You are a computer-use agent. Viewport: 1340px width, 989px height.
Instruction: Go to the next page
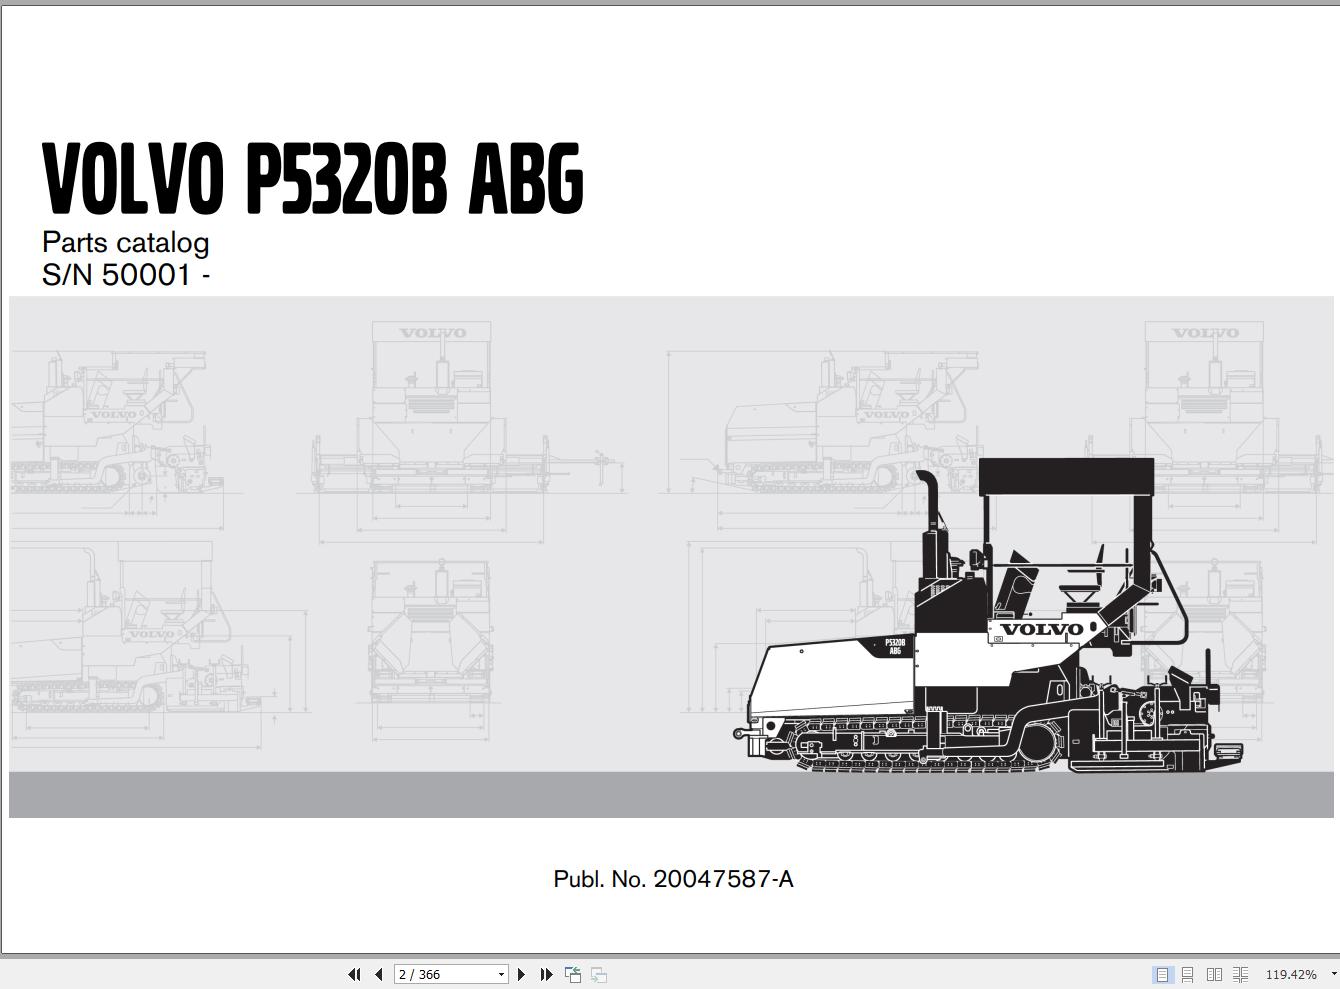click(521, 974)
